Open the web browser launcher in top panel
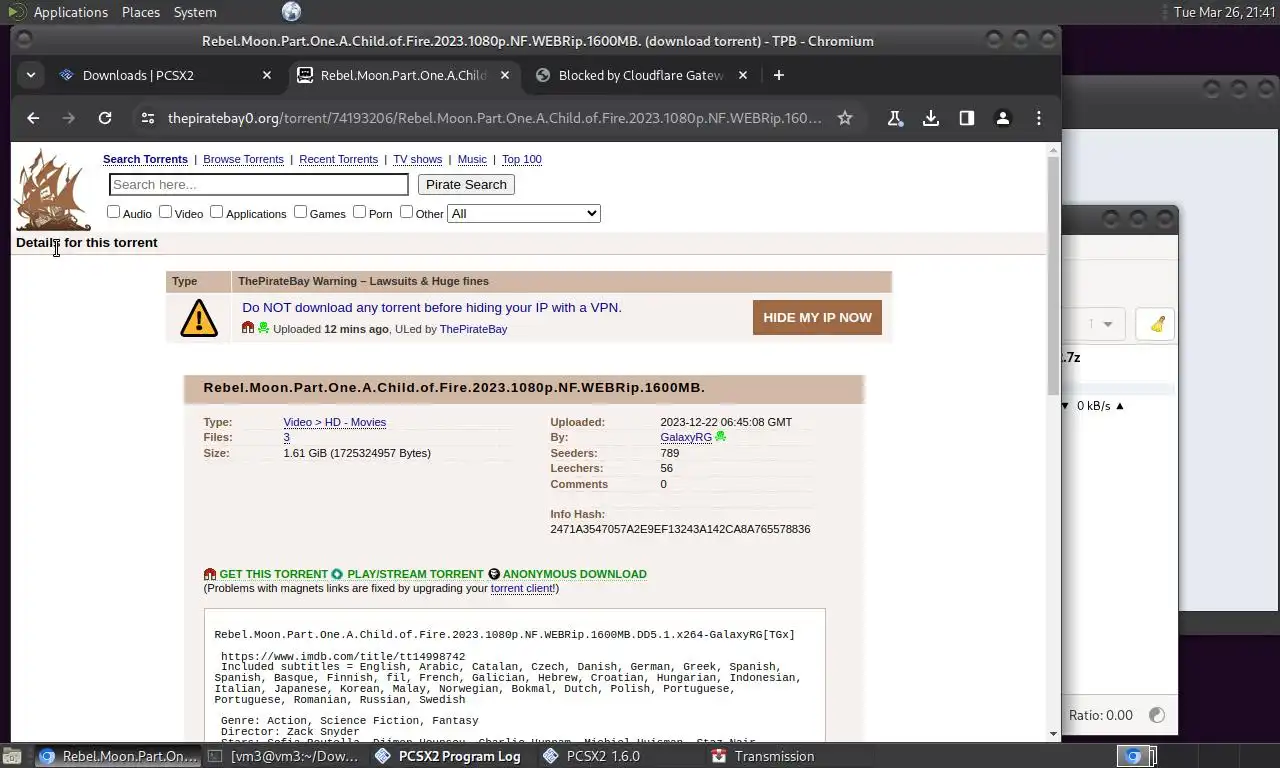 291,12
